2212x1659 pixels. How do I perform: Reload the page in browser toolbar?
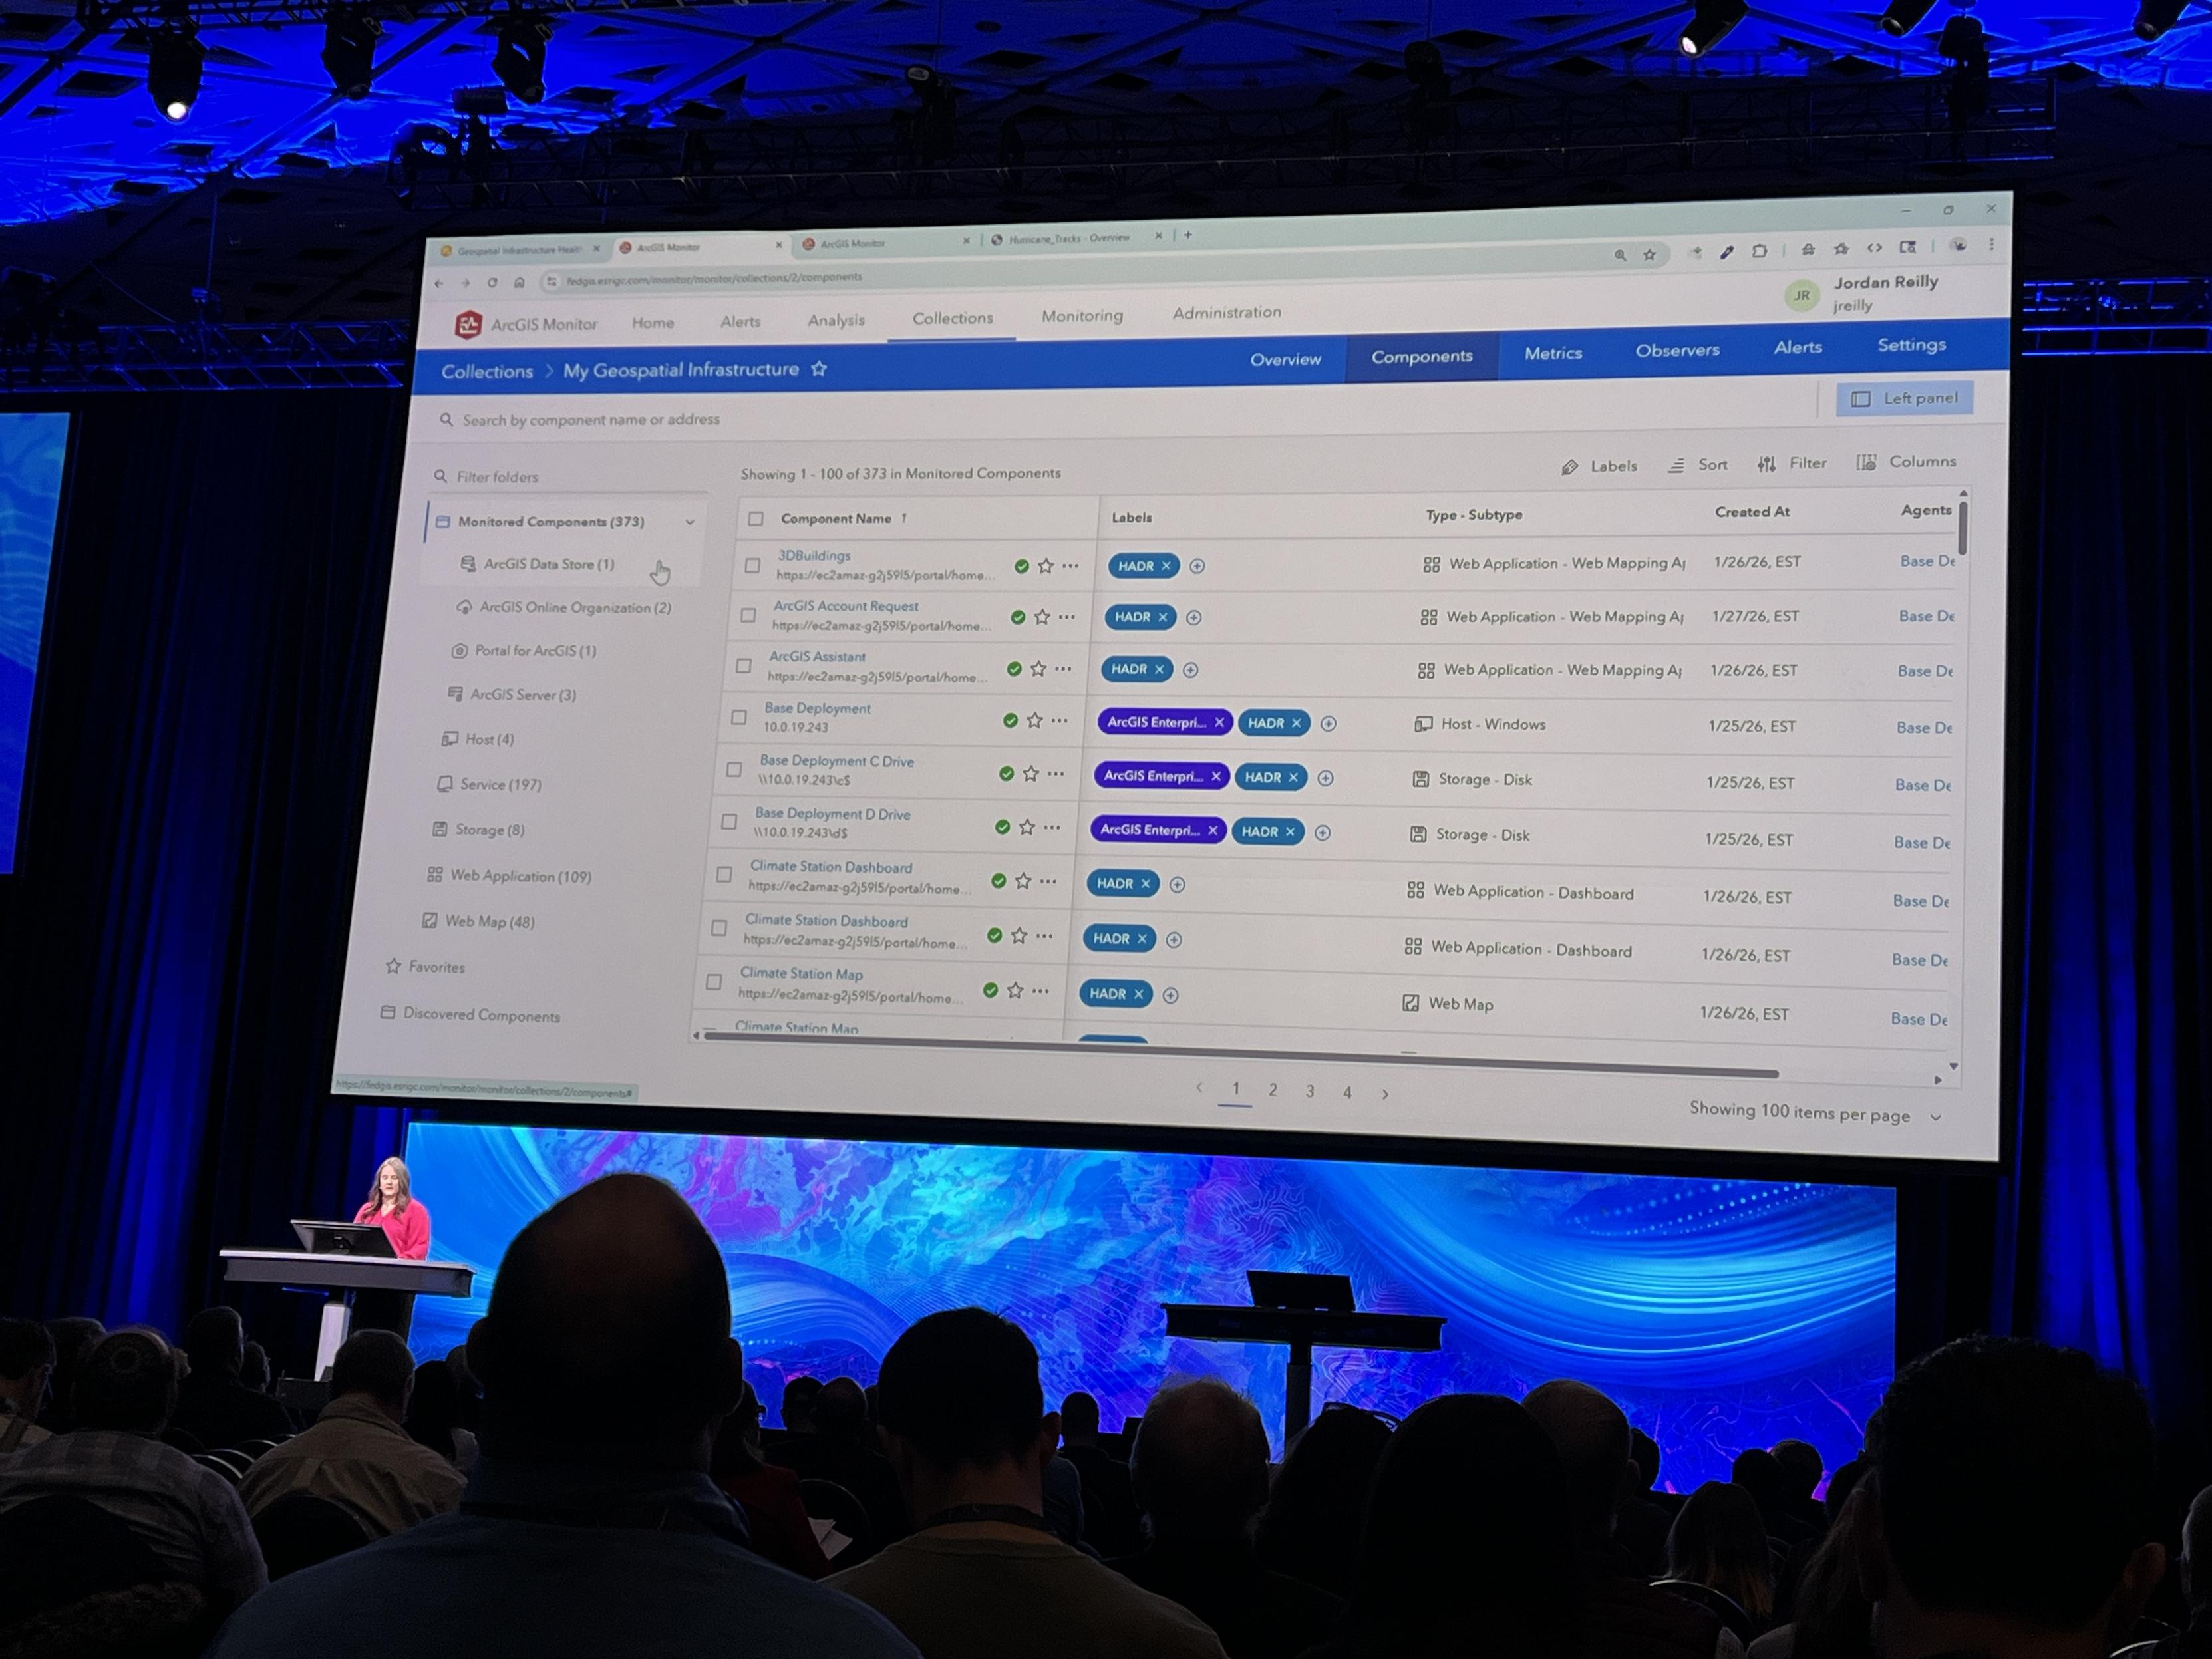[x=492, y=283]
